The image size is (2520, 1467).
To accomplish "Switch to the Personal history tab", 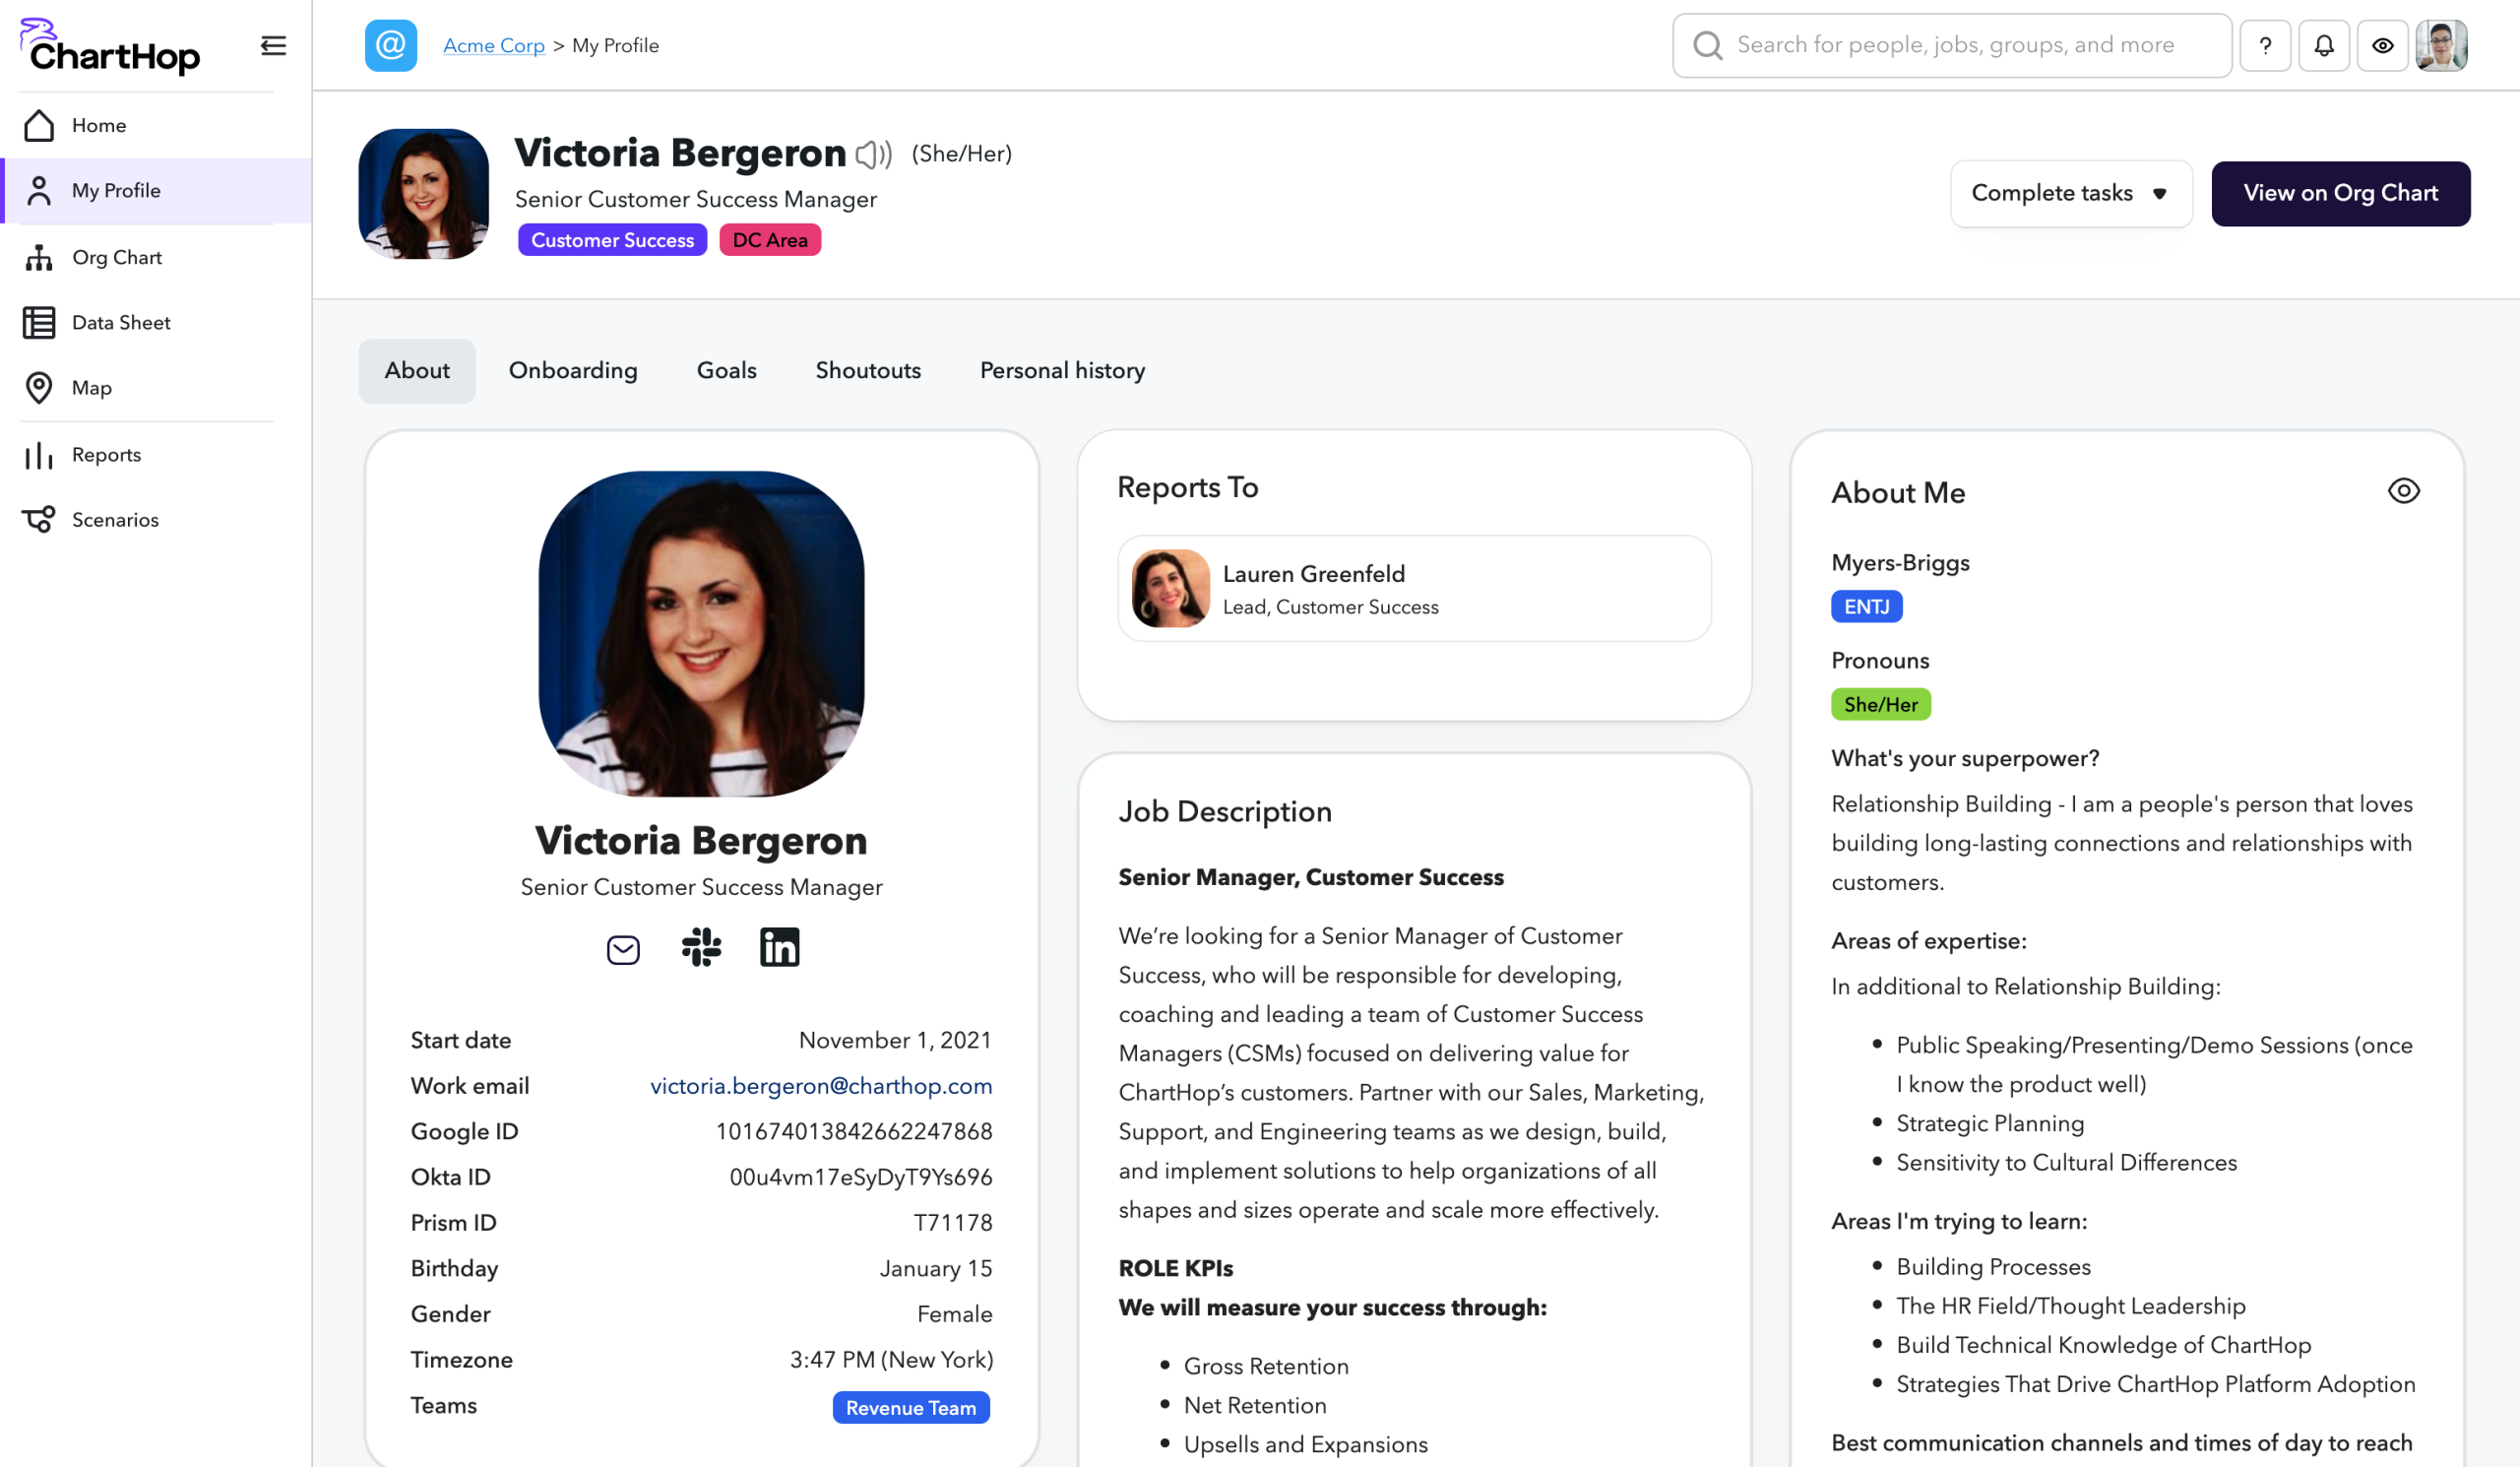I will coord(1062,371).
